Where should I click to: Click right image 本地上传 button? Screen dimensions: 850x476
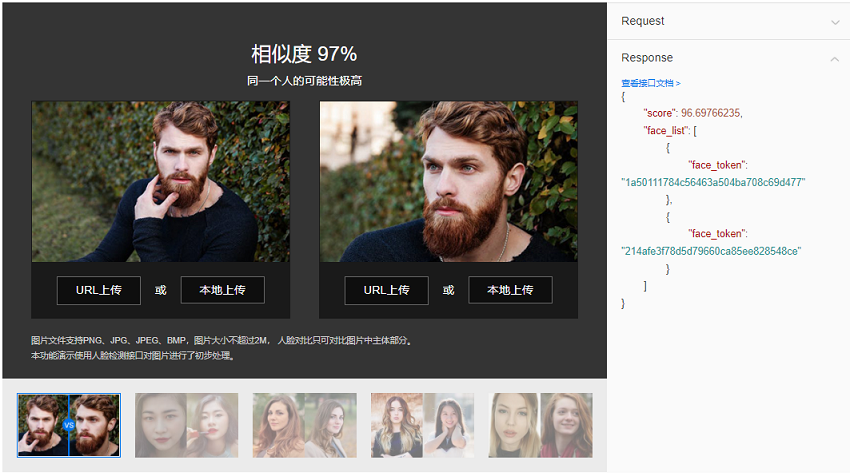pos(510,290)
